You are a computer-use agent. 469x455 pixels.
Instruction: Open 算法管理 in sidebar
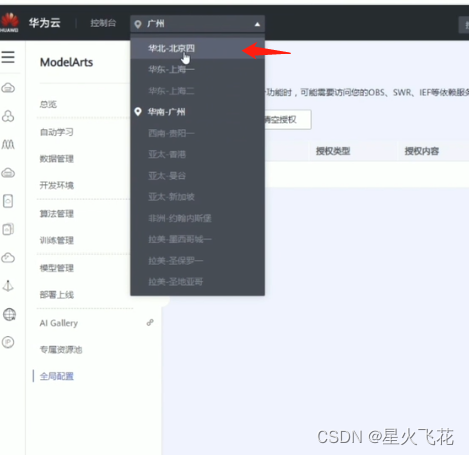point(57,214)
